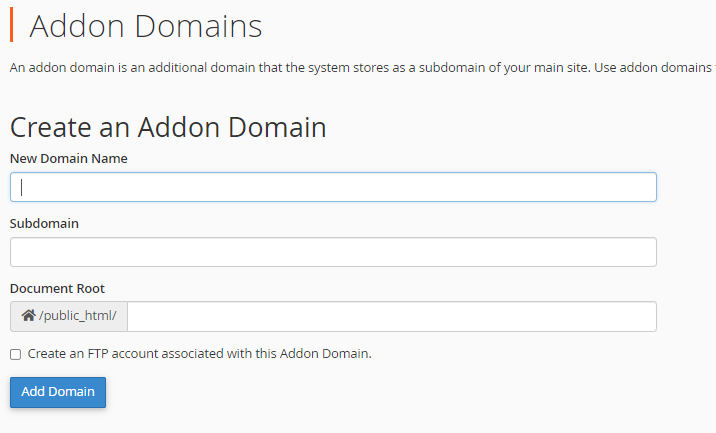This screenshot has height=433, width=716.
Task: Enable the Create an FTP account checkbox
Action: (x=15, y=354)
